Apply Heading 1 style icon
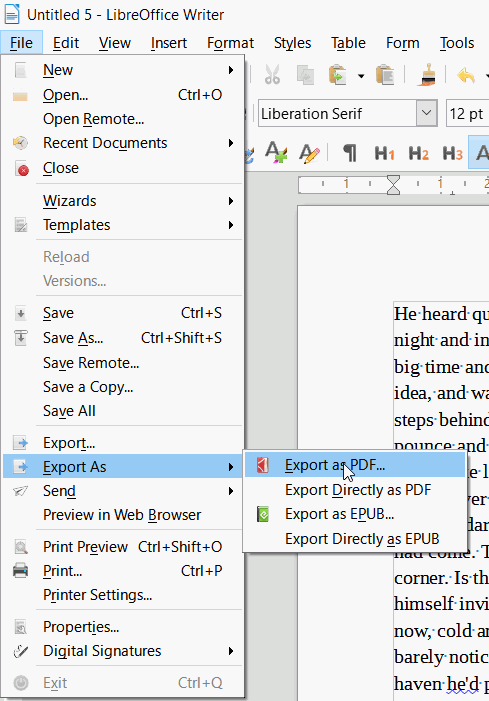The image size is (489, 701). coord(384,154)
